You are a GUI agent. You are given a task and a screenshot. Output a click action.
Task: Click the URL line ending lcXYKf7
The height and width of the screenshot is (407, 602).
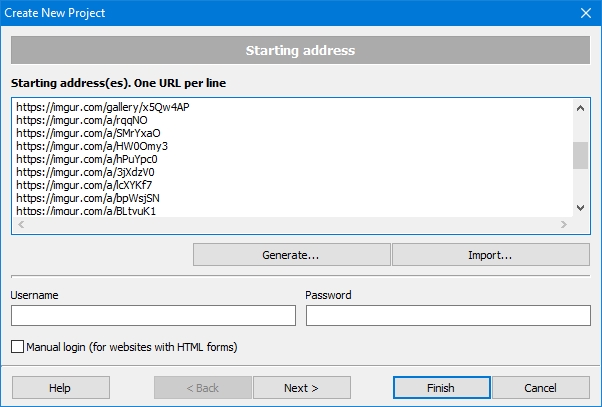pos(84,185)
